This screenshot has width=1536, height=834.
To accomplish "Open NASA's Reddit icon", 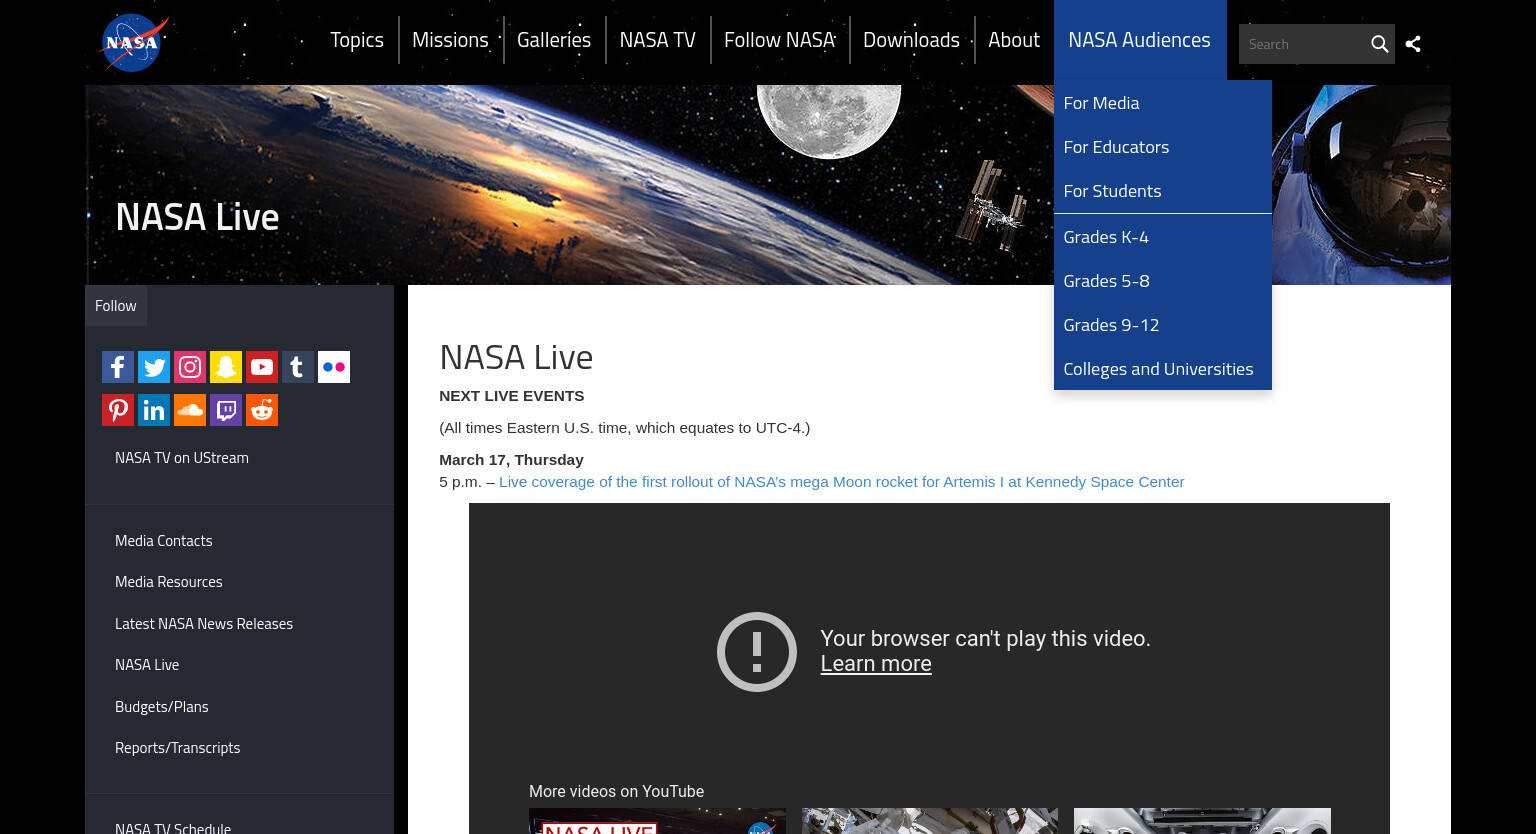I will click(x=262, y=410).
